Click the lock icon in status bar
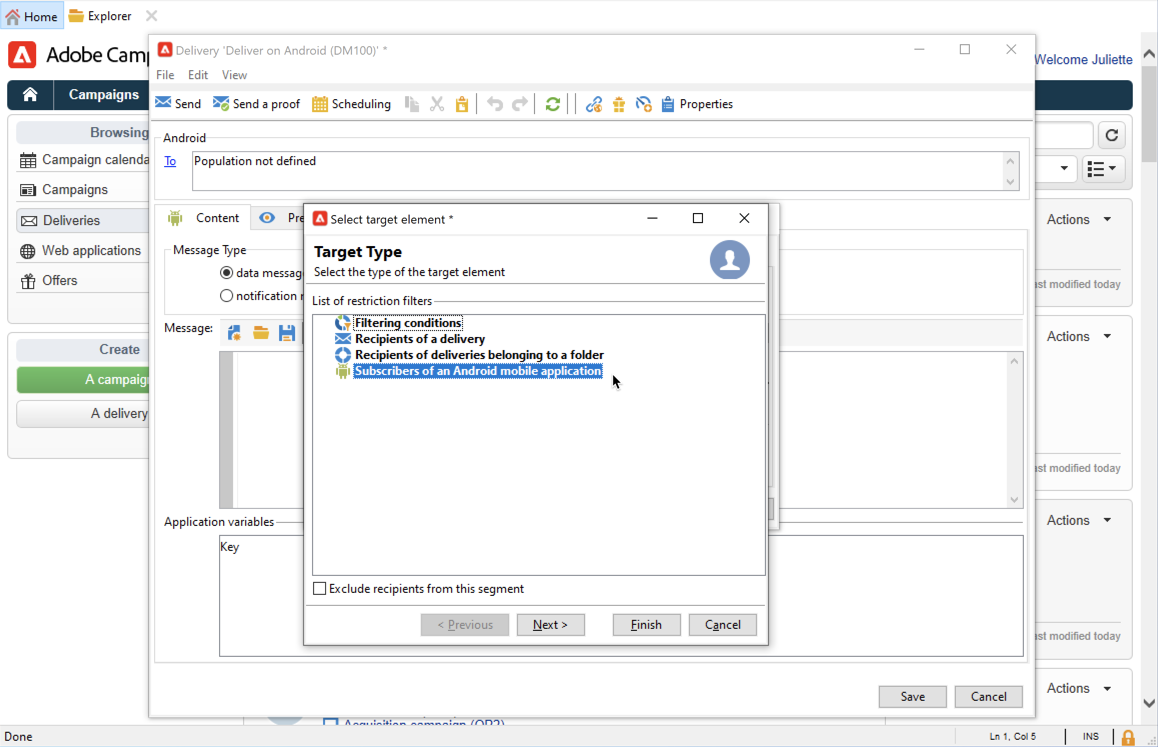This screenshot has width=1158, height=747. tap(1128, 737)
